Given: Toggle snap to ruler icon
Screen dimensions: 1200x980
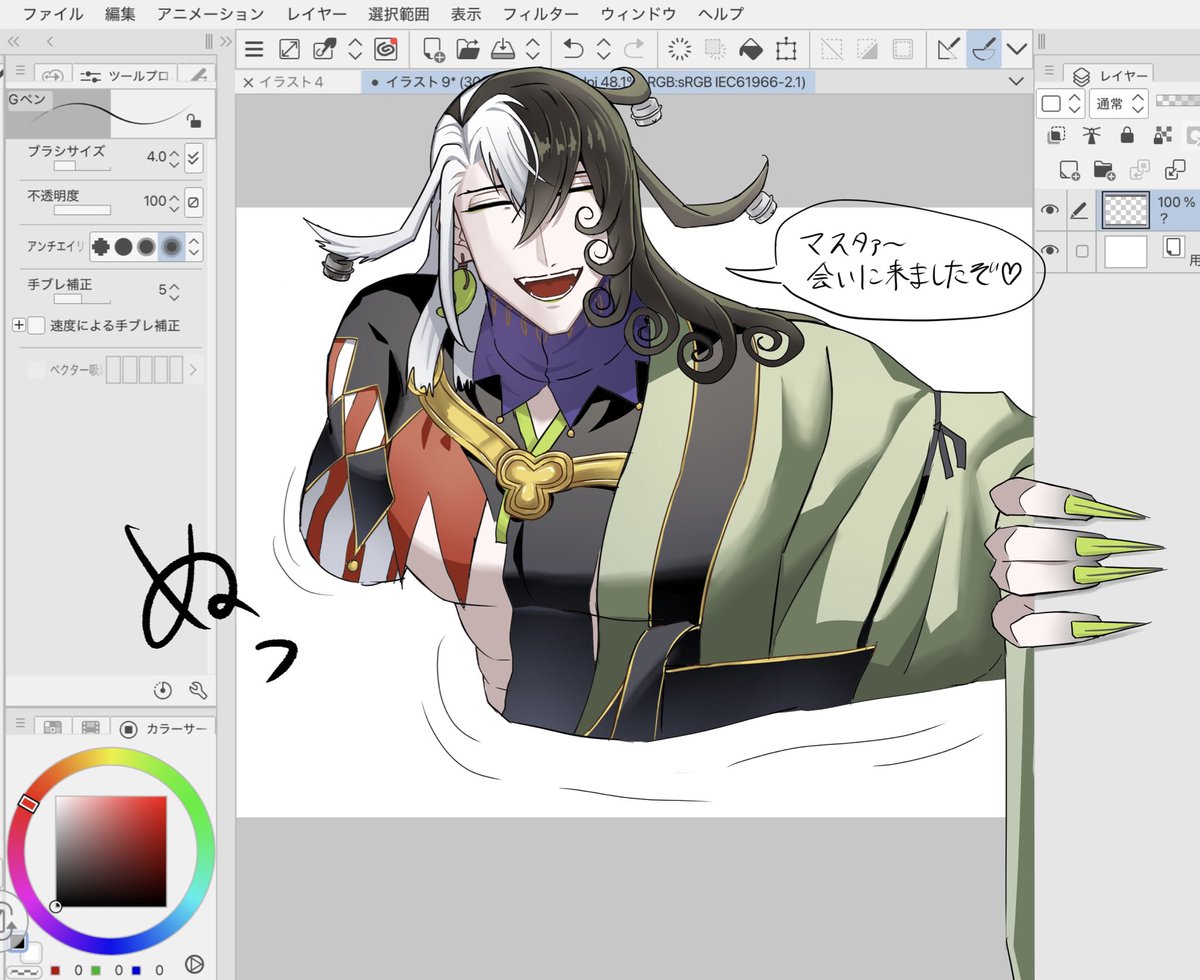Looking at the screenshot, I should (947, 48).
